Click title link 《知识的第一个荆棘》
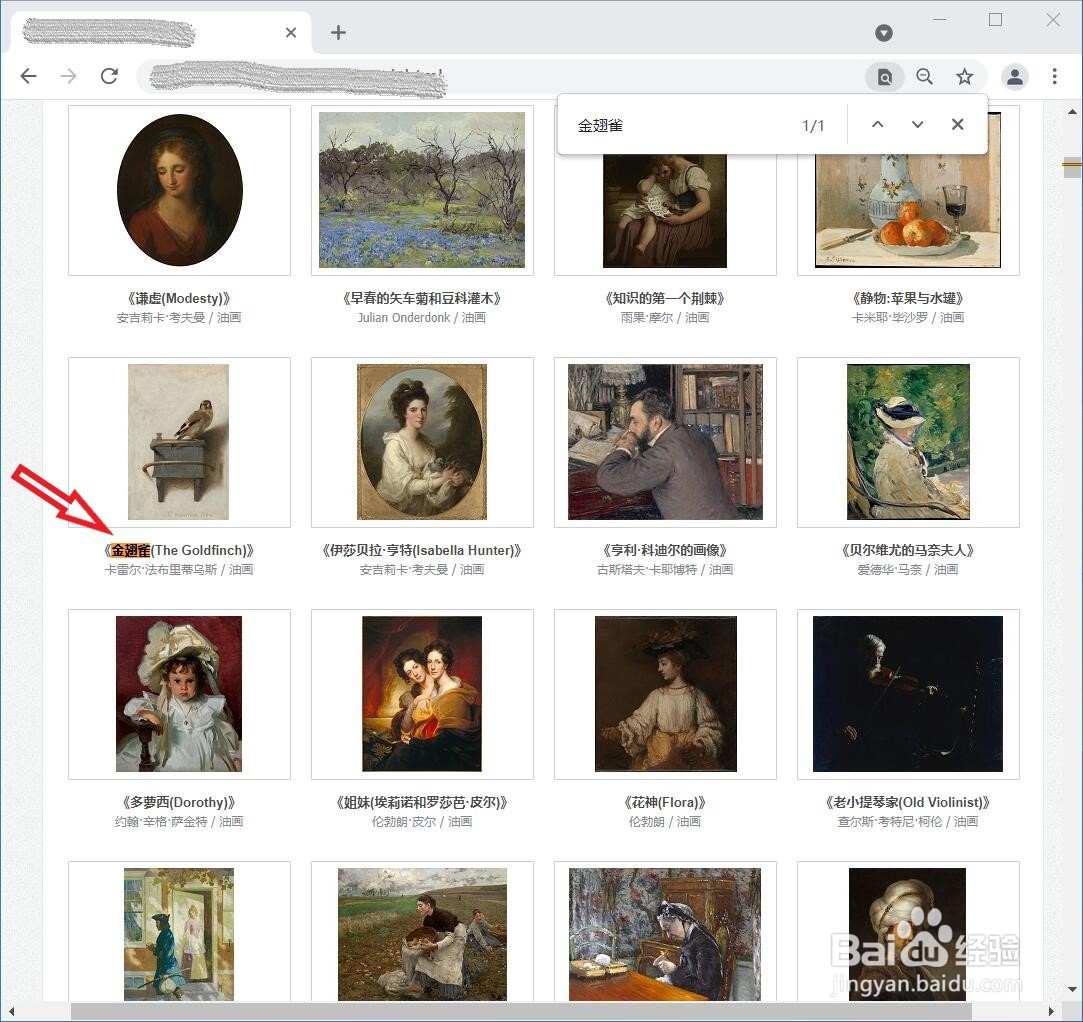Image resolution: width=1083 pixels, height=1022 pixels. pyautogui.click(x=665, y=298)
